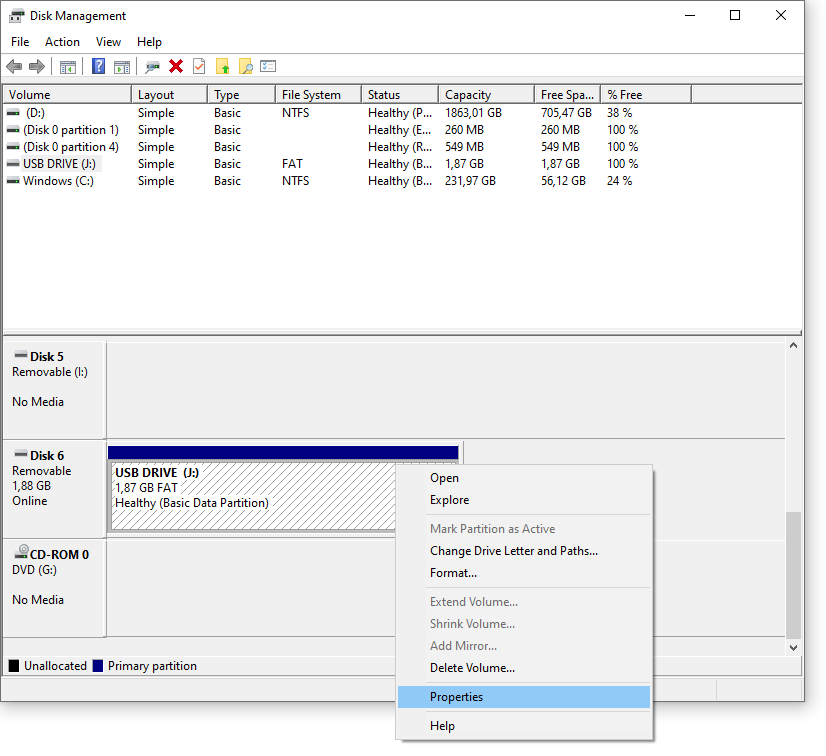Select Format... in the context menu

[453, 573]
